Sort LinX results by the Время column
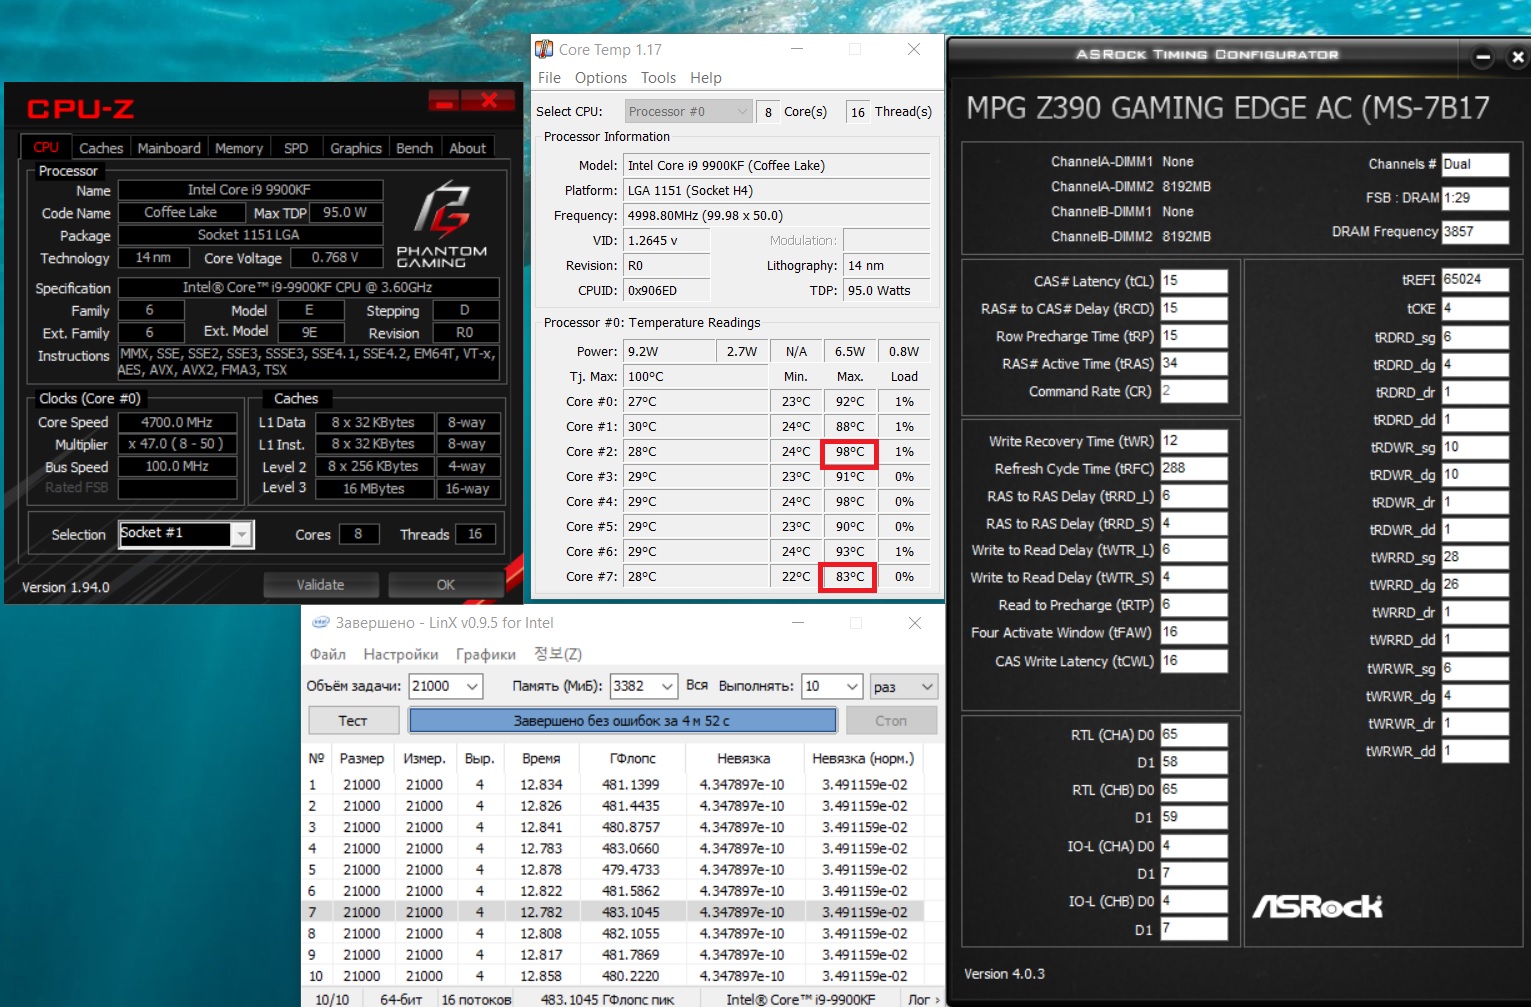This screenshot has height=1007, width=1531. 541,758
